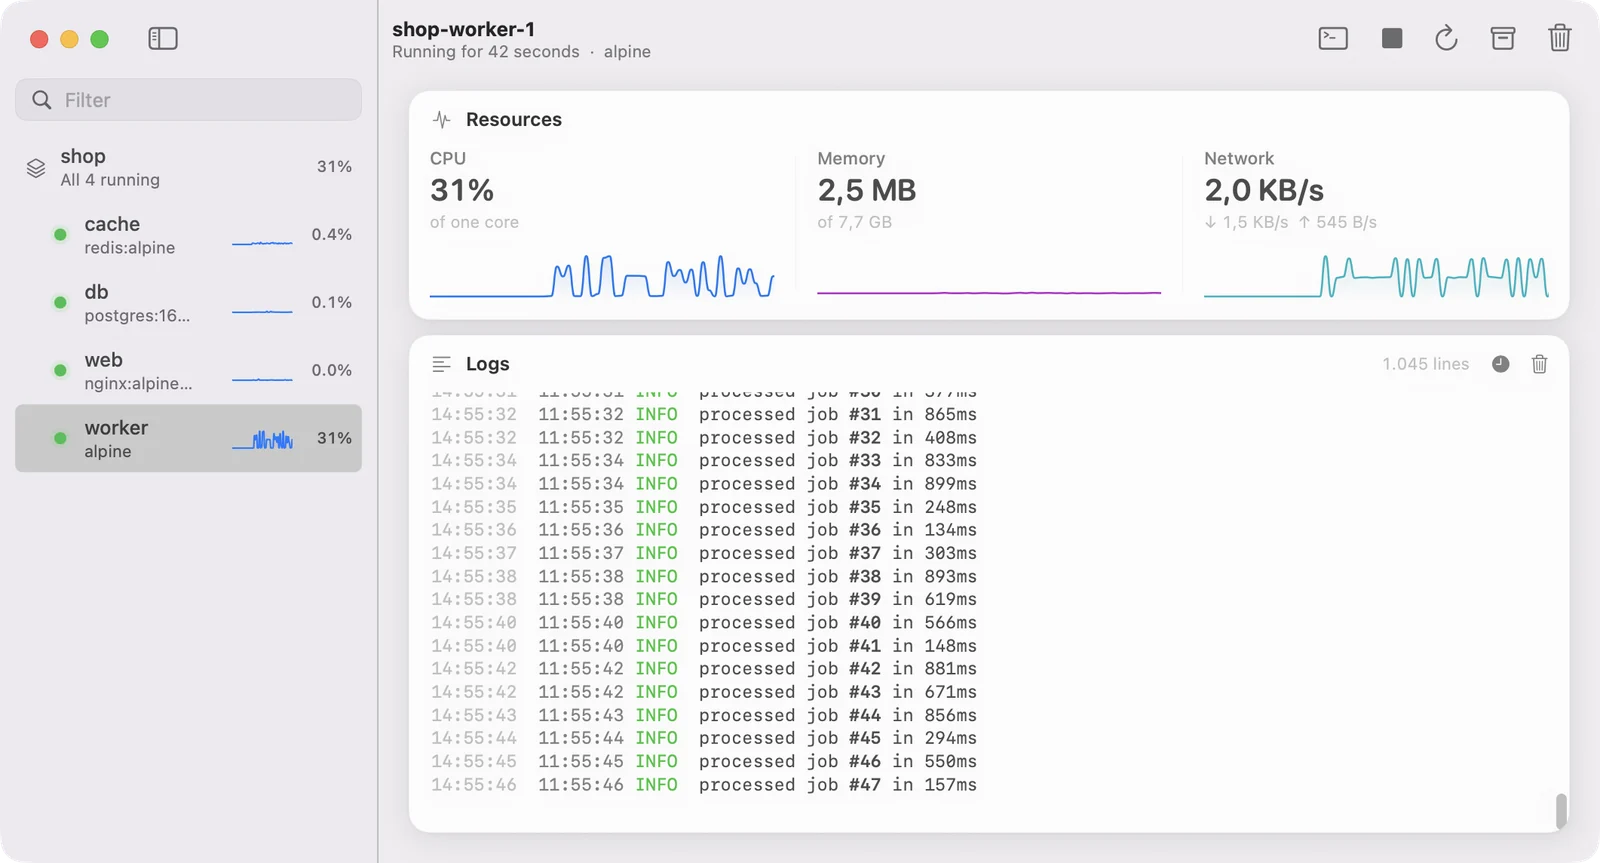Click the Logs lines icon
The image size is (1600, 863).
pyautogui.click(x=441, y=364)
